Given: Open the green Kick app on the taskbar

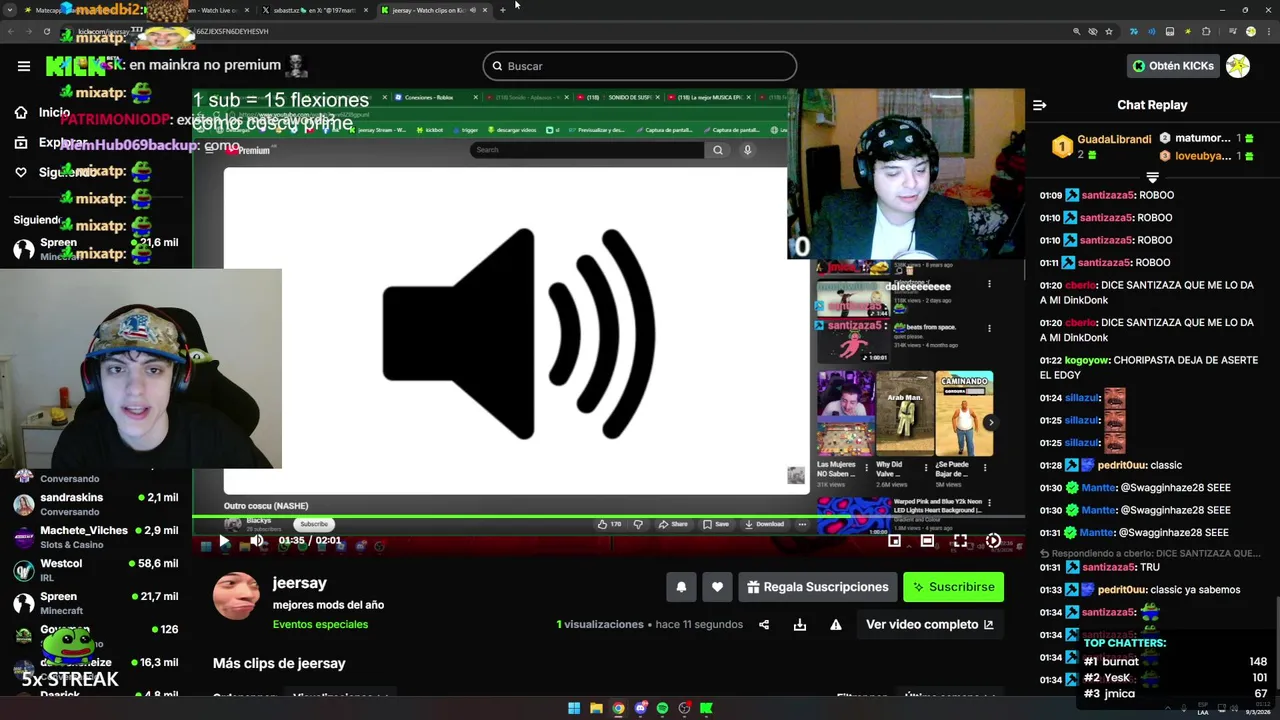Looking at the screenshot, I should click(x=706, y=708).
